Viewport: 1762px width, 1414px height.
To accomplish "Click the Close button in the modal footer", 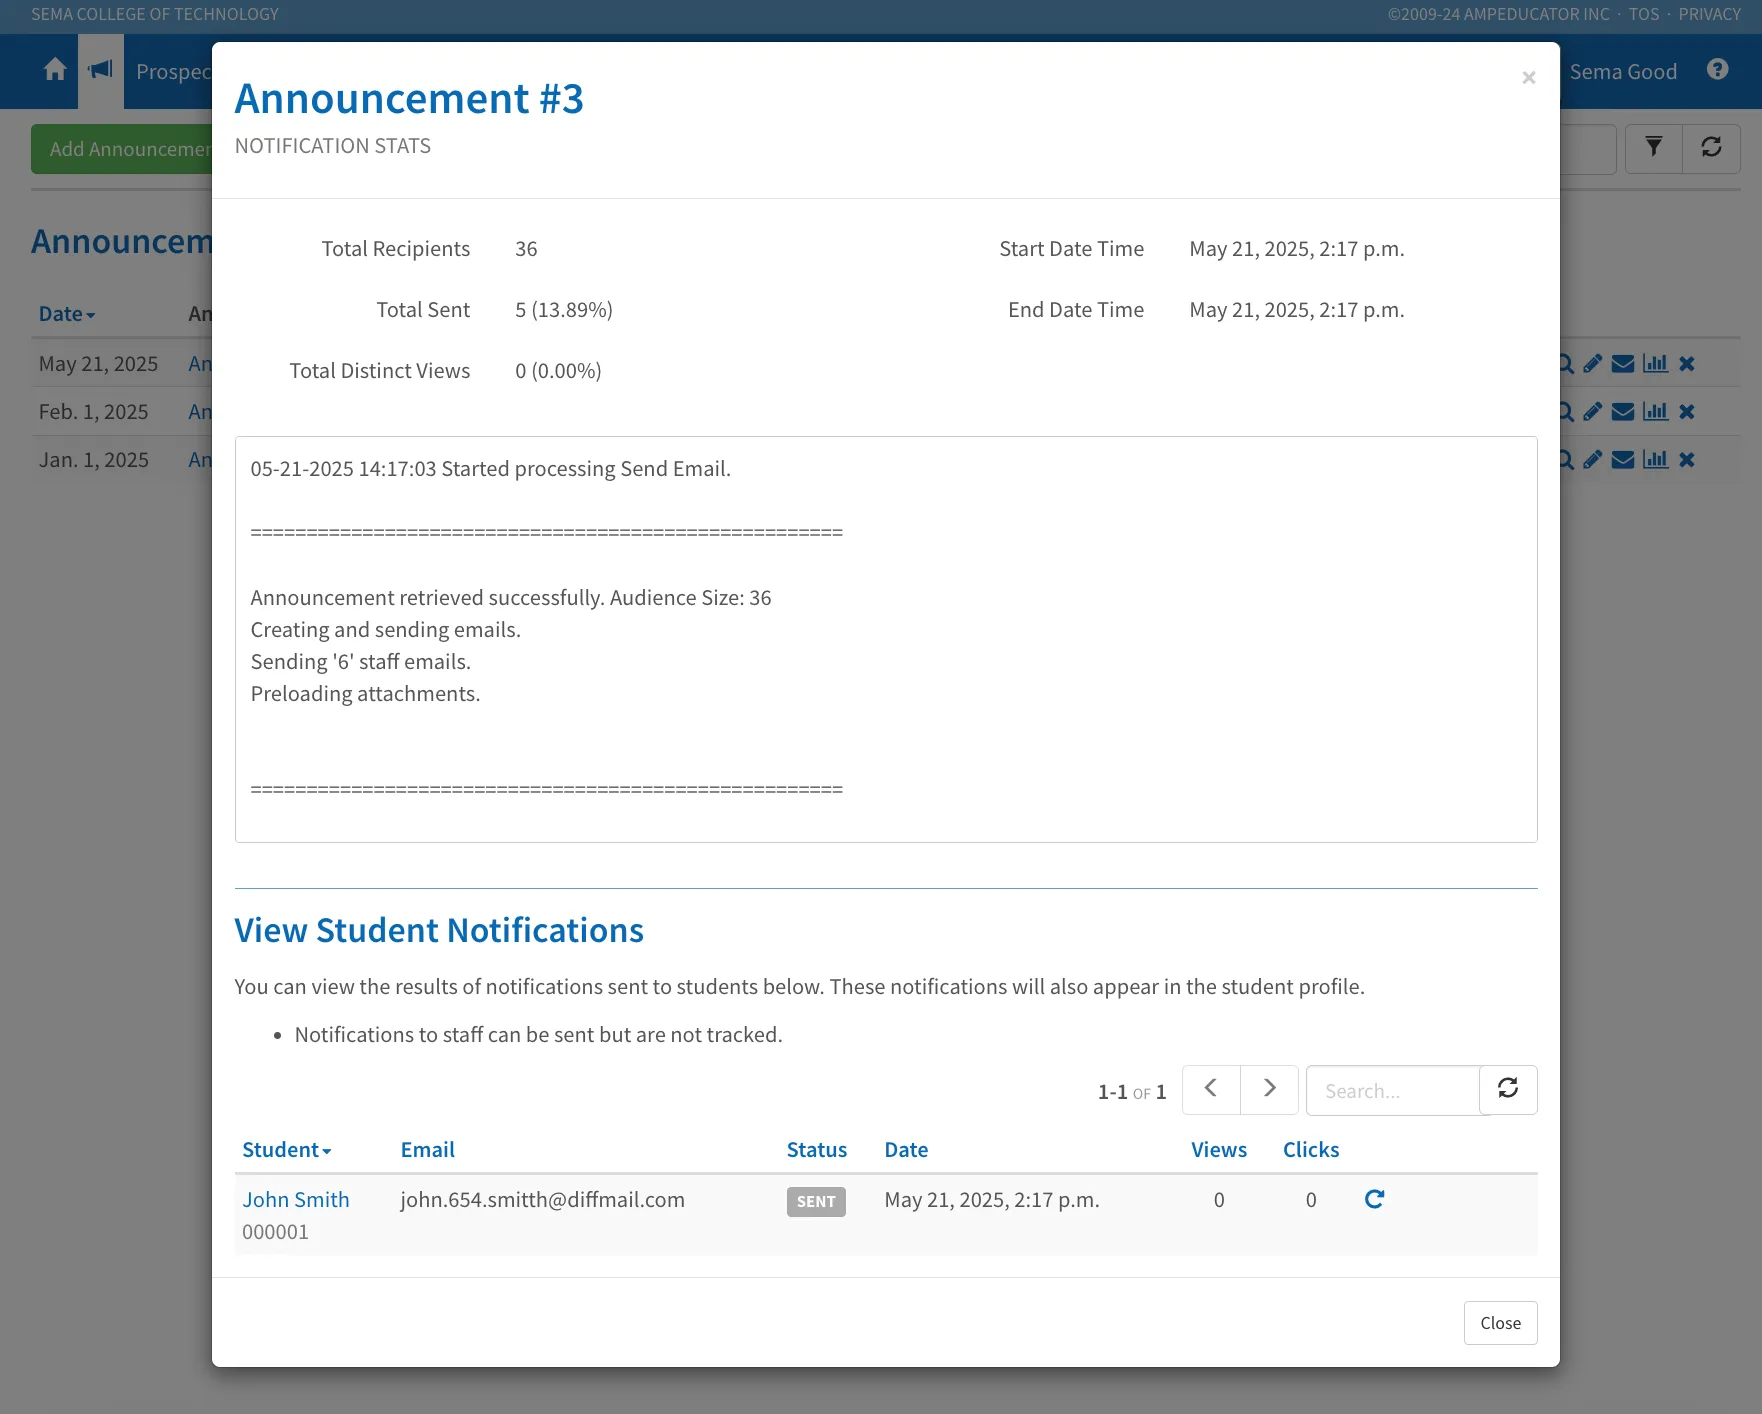I will click(x=1500, y=1323).
